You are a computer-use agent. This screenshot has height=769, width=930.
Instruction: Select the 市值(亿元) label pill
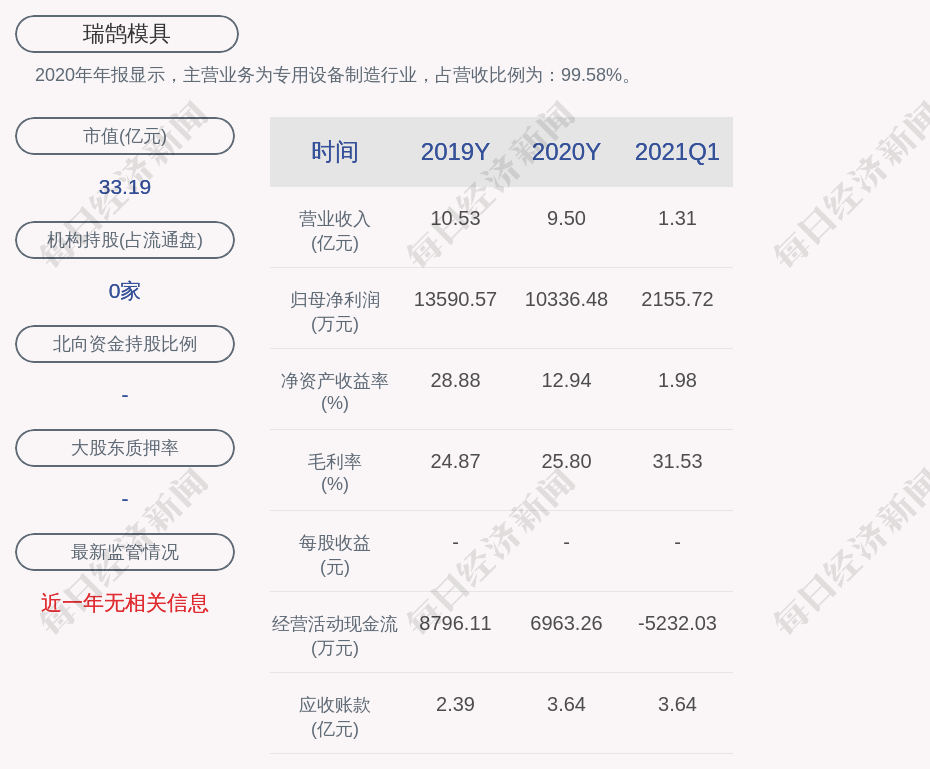[x=125, y=136]
